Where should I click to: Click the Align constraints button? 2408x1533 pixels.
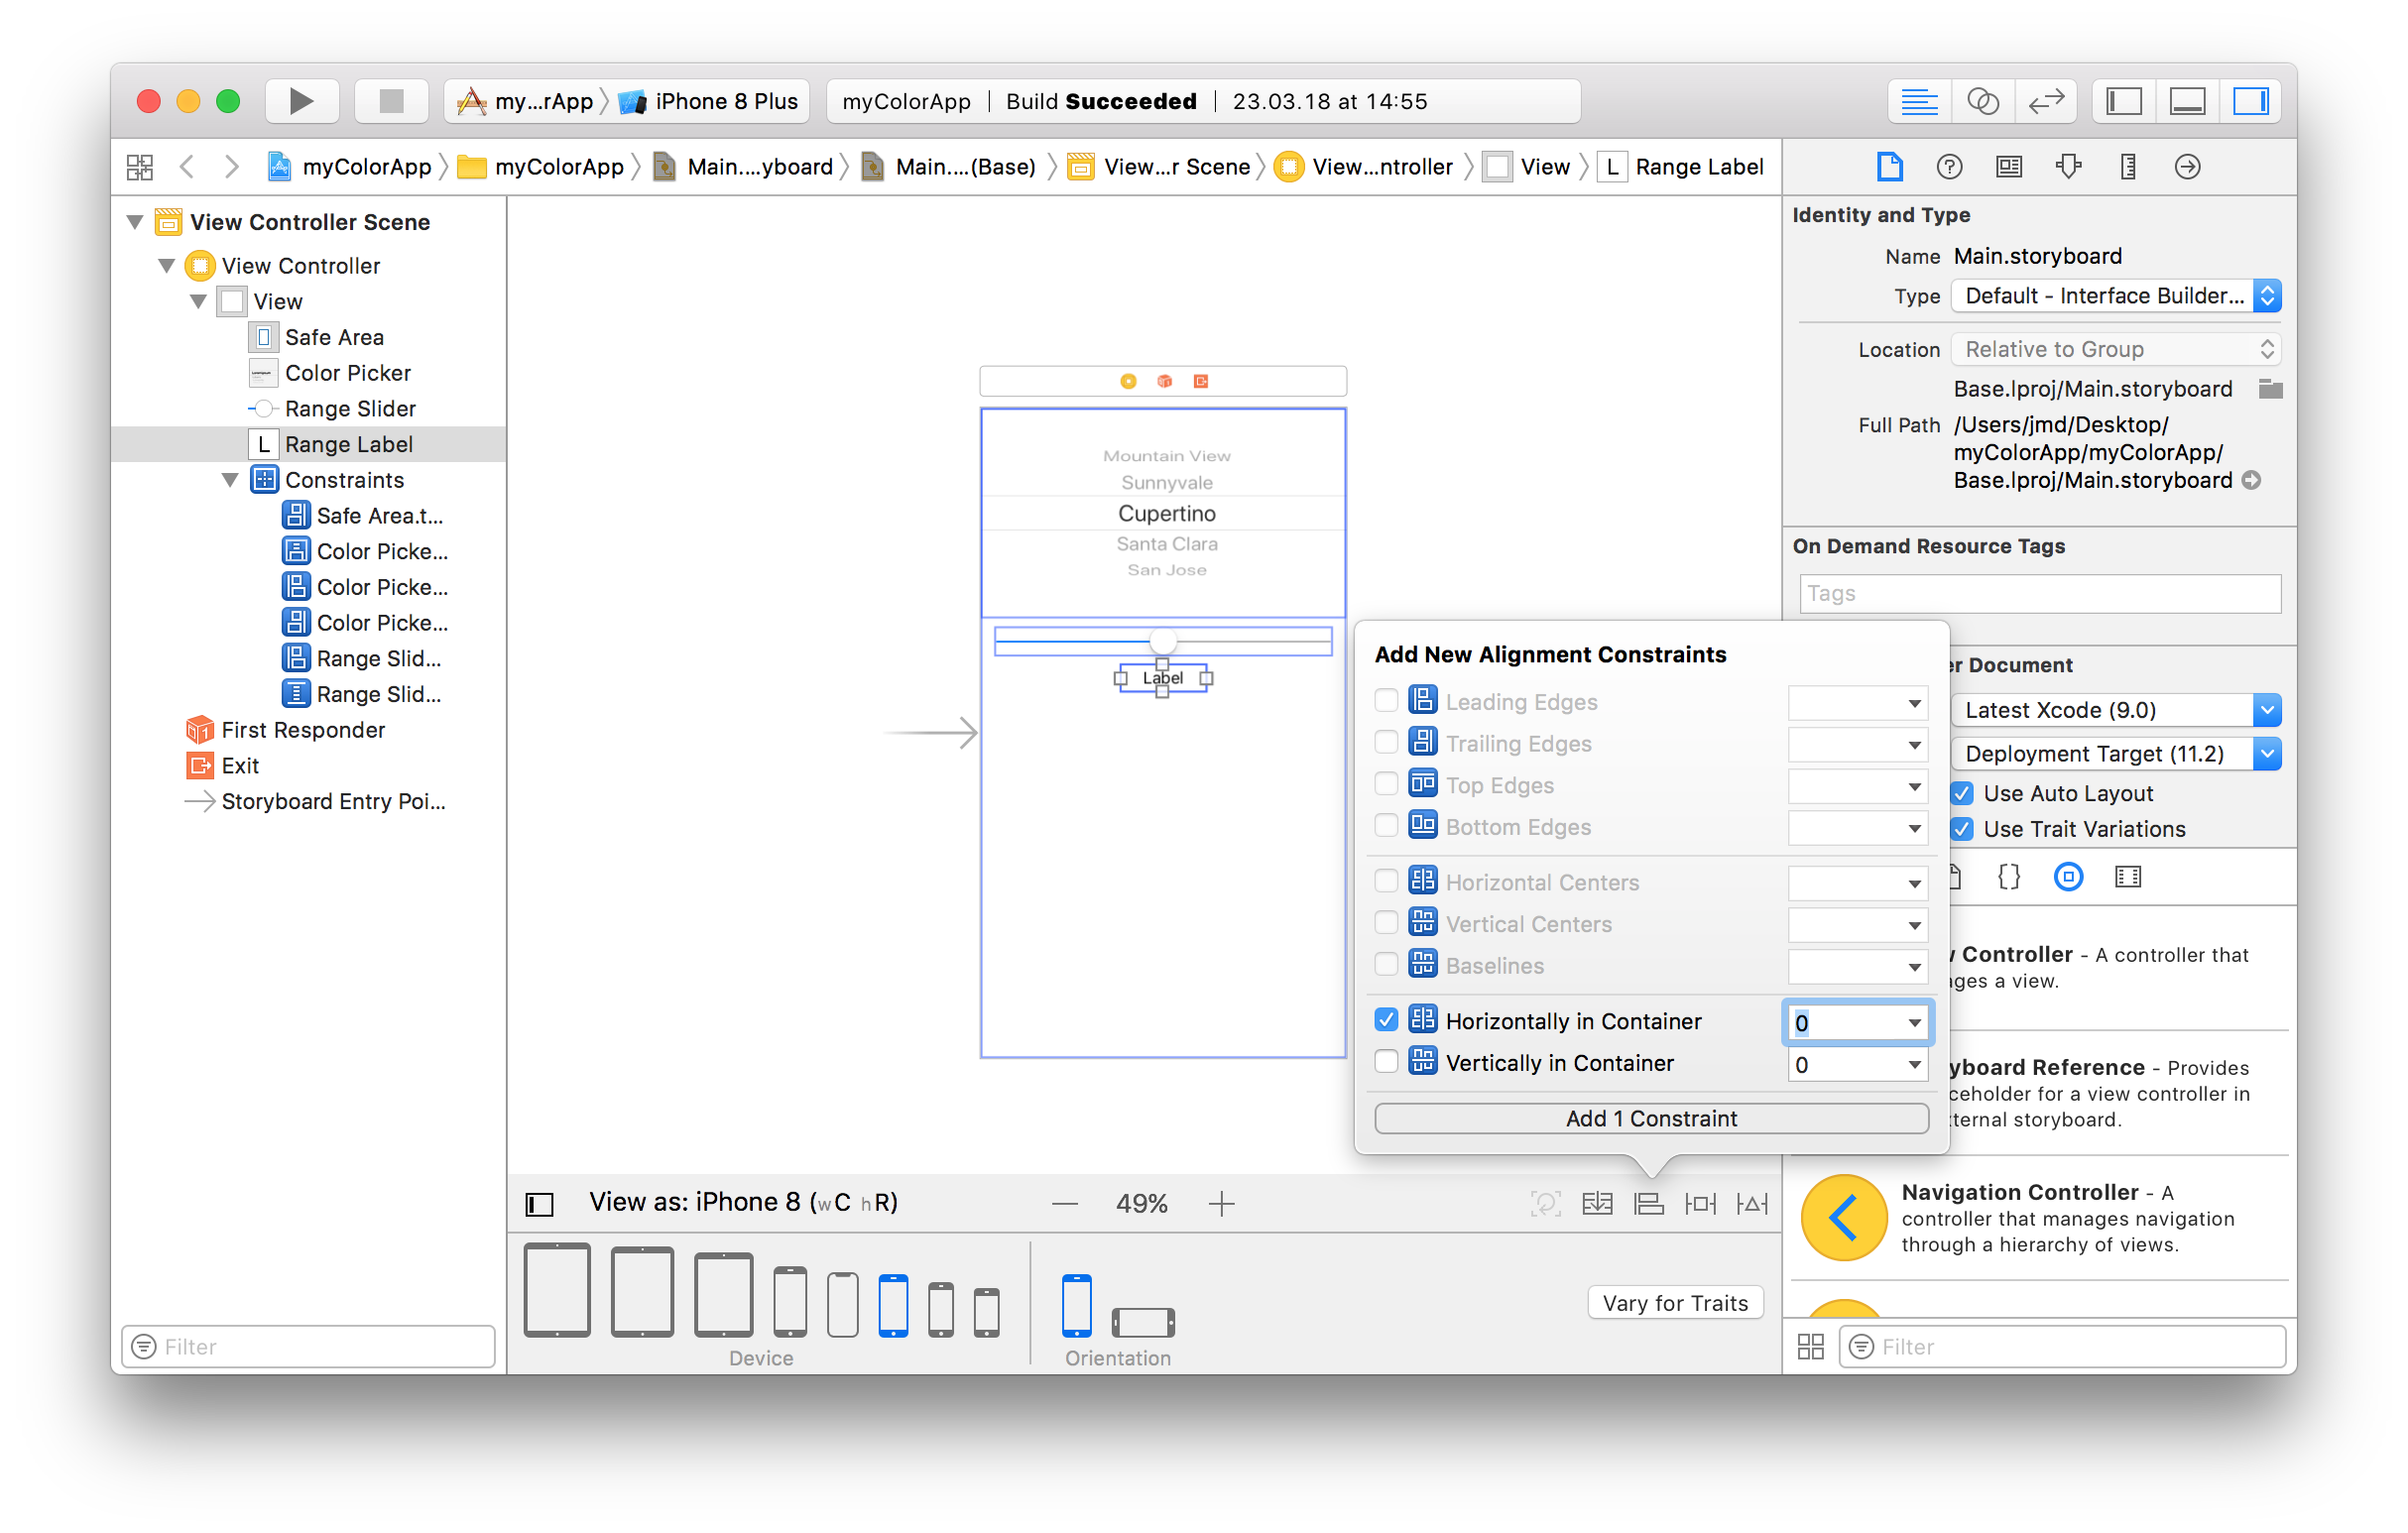1648,1203
